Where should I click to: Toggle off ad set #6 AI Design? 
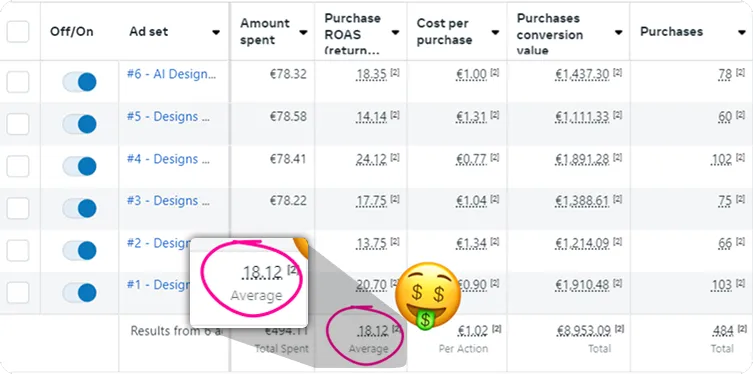pyautogui.click(x=79, y=82)
